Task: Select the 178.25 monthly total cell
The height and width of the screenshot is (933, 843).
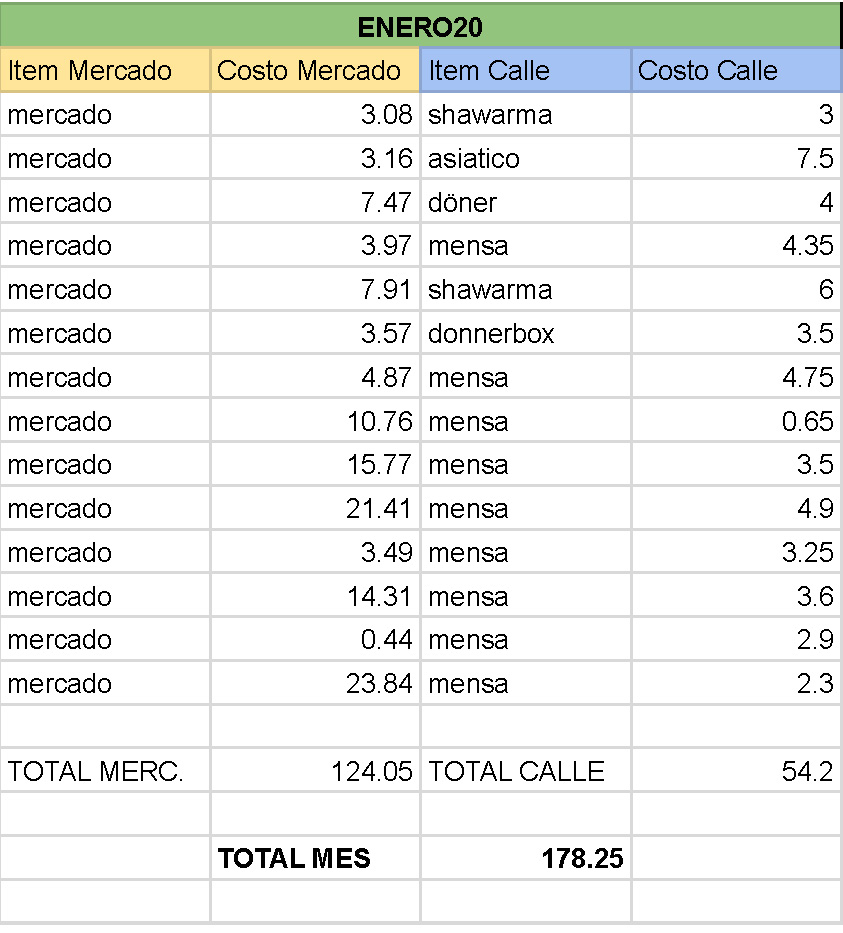Action: point(526,858)
